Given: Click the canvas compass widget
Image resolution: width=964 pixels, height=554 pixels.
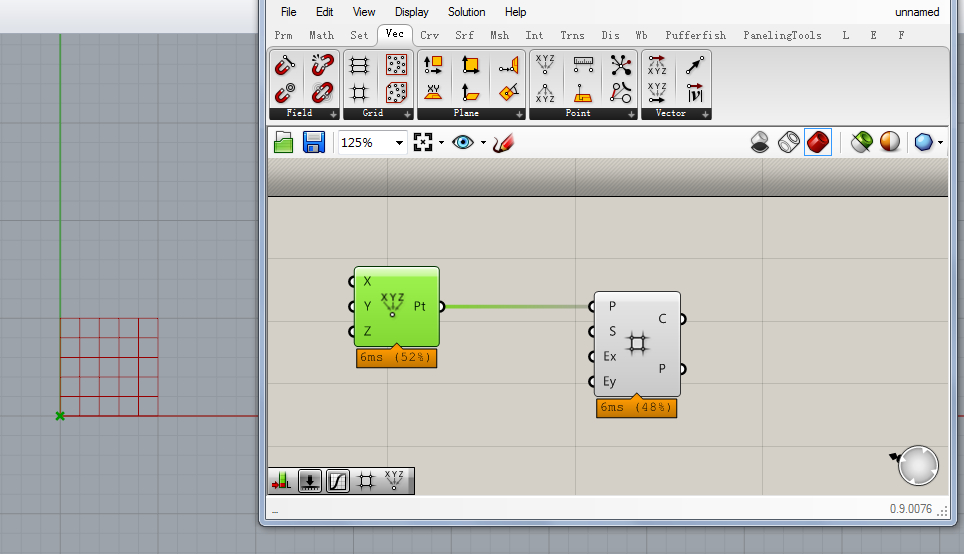Looking at the screenshot, I should pyautogui.click(x=918, y=465).
